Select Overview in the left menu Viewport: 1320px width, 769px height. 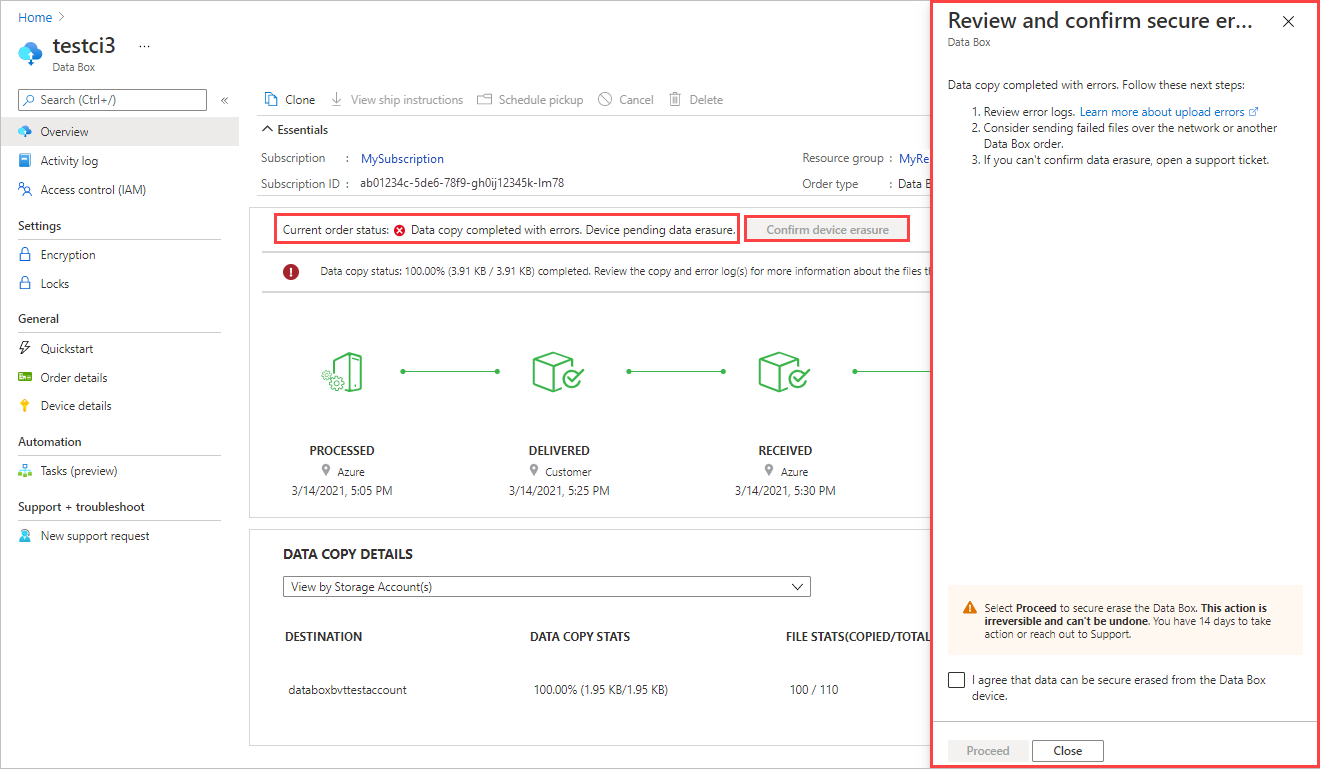[120, 132]
